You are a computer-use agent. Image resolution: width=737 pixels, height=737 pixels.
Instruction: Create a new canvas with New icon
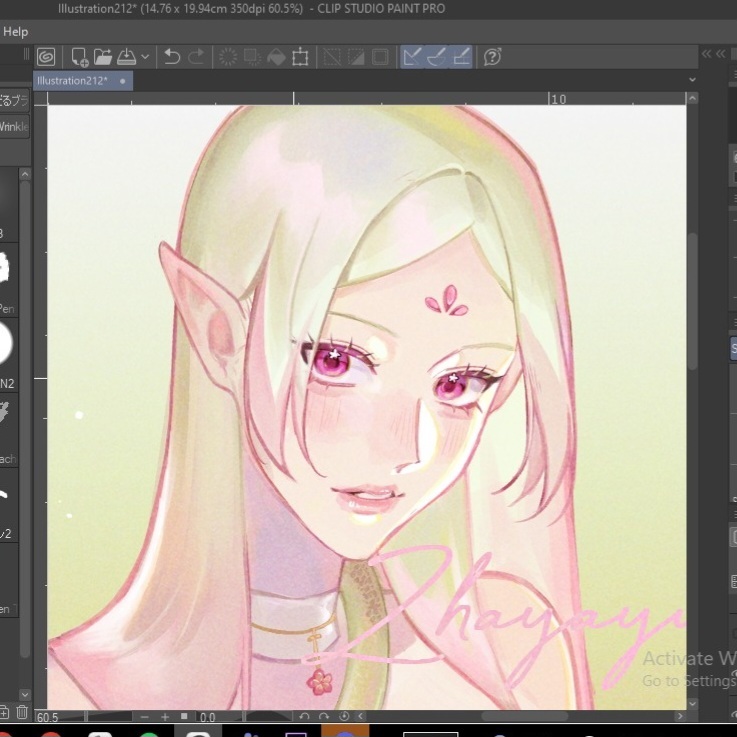(79, 57)
